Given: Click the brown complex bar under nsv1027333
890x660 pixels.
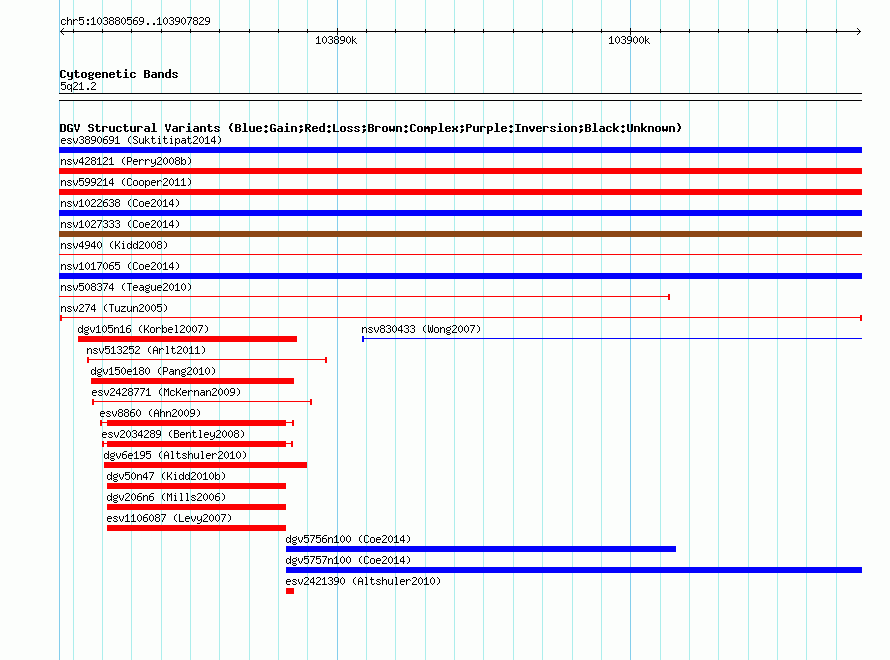Looking at the screenshot, I should click(460, 234).
